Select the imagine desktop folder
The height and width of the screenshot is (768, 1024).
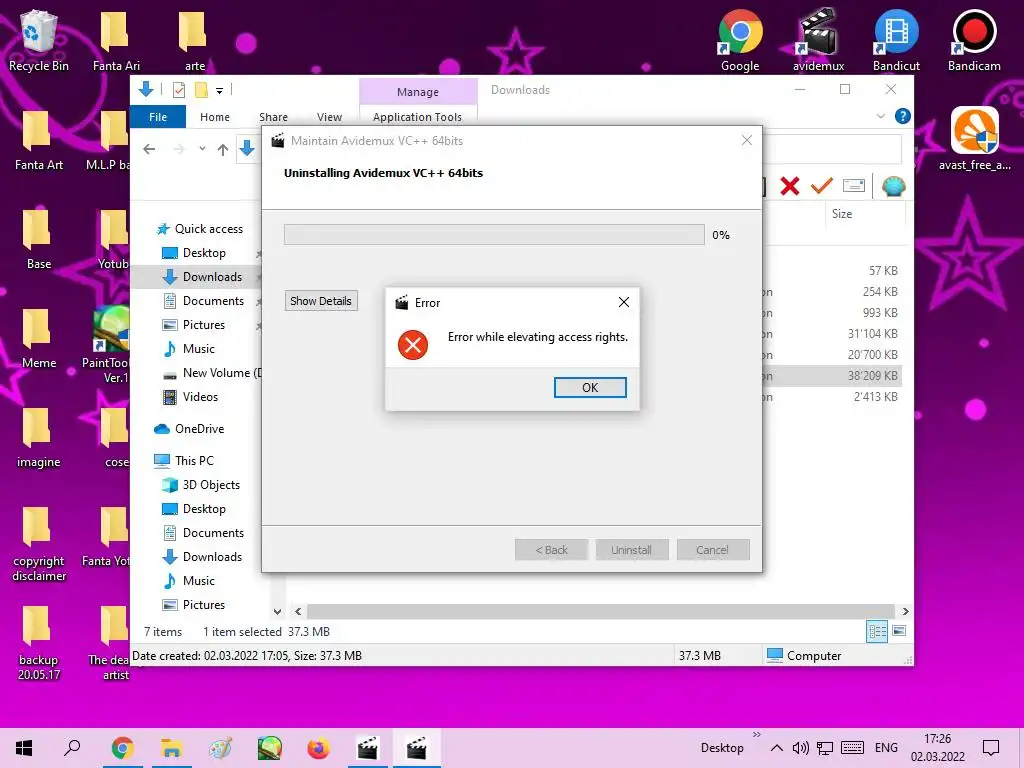[39, 438]
